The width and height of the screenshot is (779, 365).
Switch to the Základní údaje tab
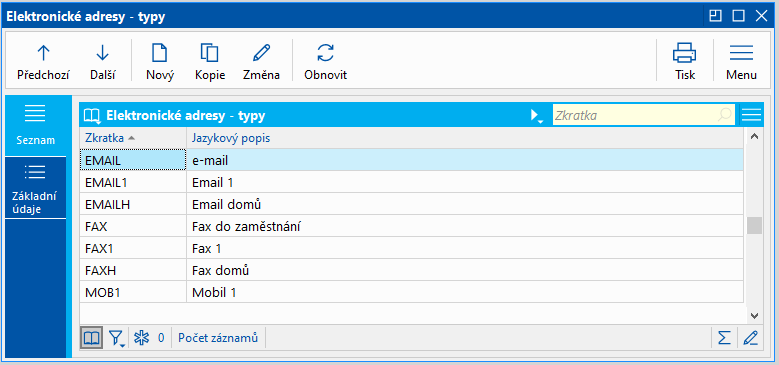tap(34, 188)
